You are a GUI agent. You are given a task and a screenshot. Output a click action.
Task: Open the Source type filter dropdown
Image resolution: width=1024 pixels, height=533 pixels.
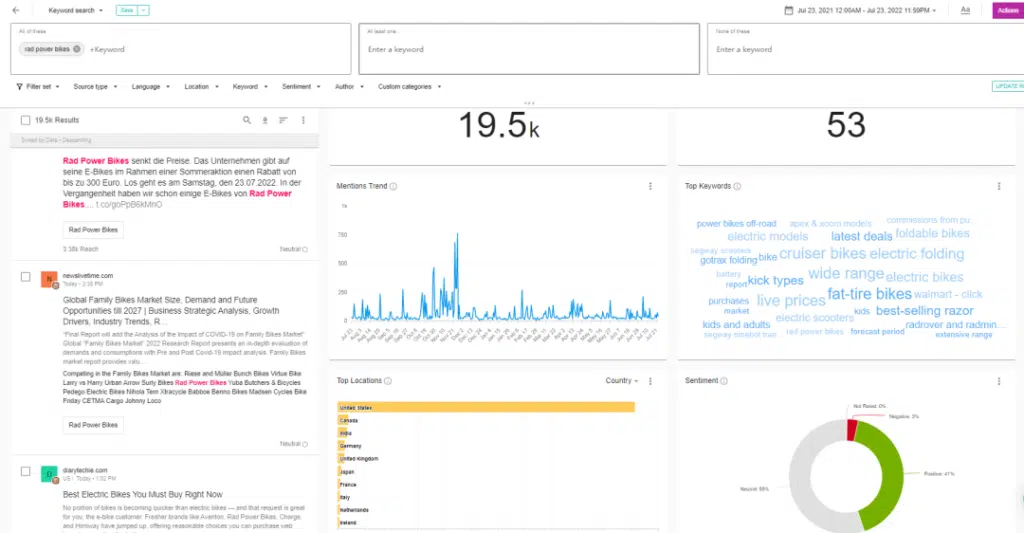95,86
